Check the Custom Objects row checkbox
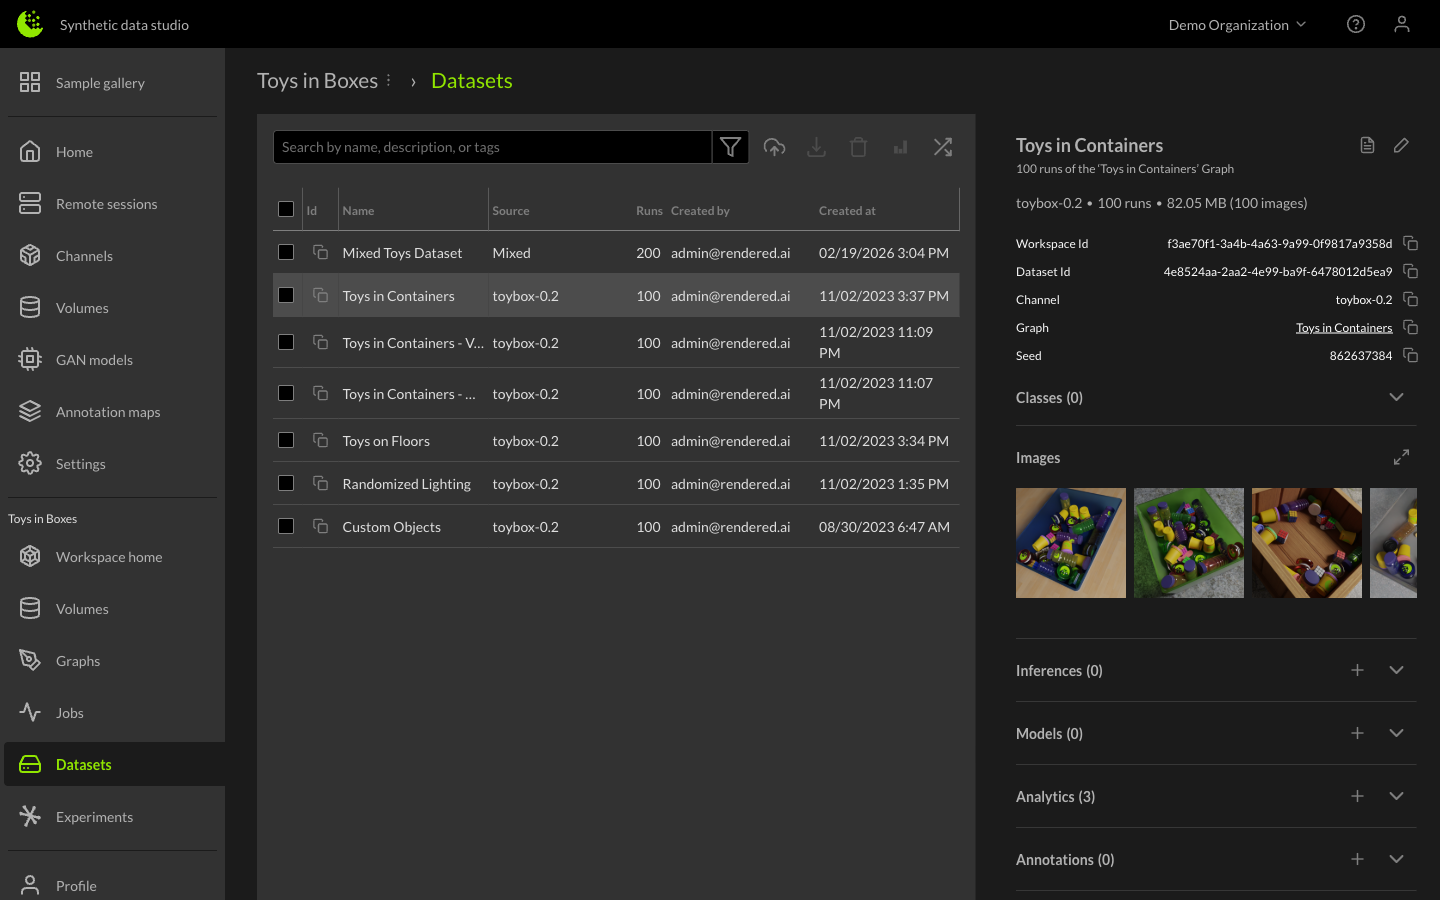The width and height of the screenshot is (1440, 900). (x=286, y=526)
